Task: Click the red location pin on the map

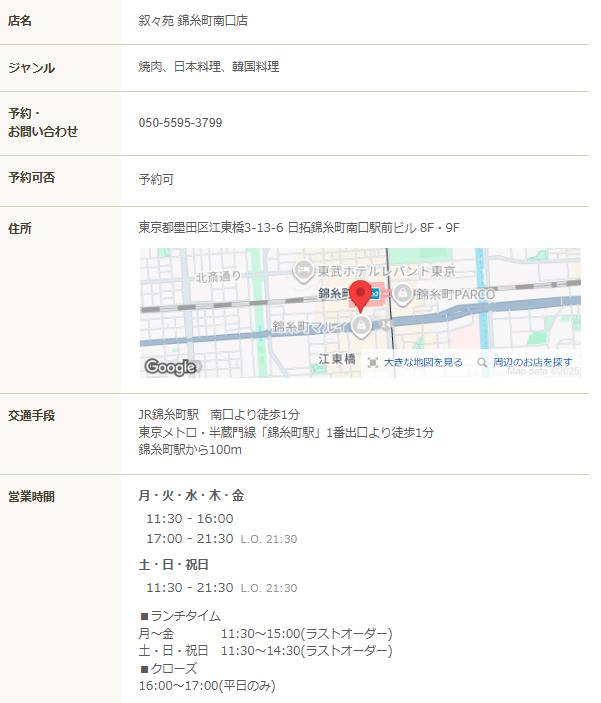Action: [362, 295]
